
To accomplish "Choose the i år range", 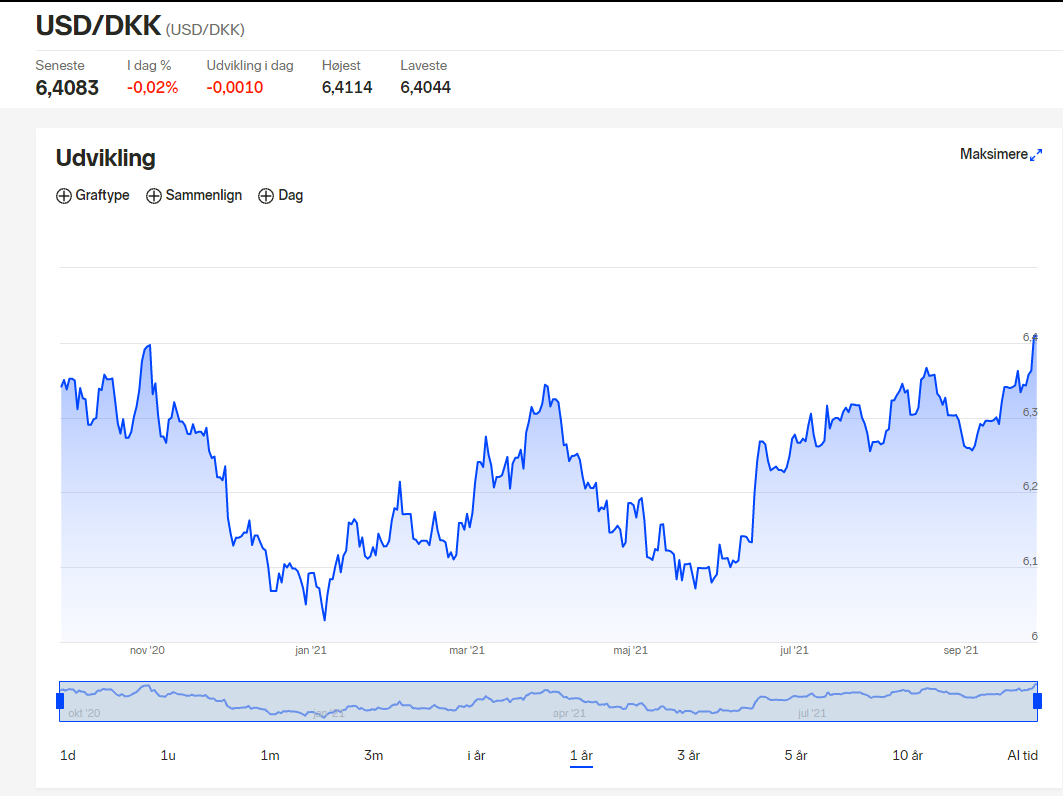I will (x=477, y=755).
